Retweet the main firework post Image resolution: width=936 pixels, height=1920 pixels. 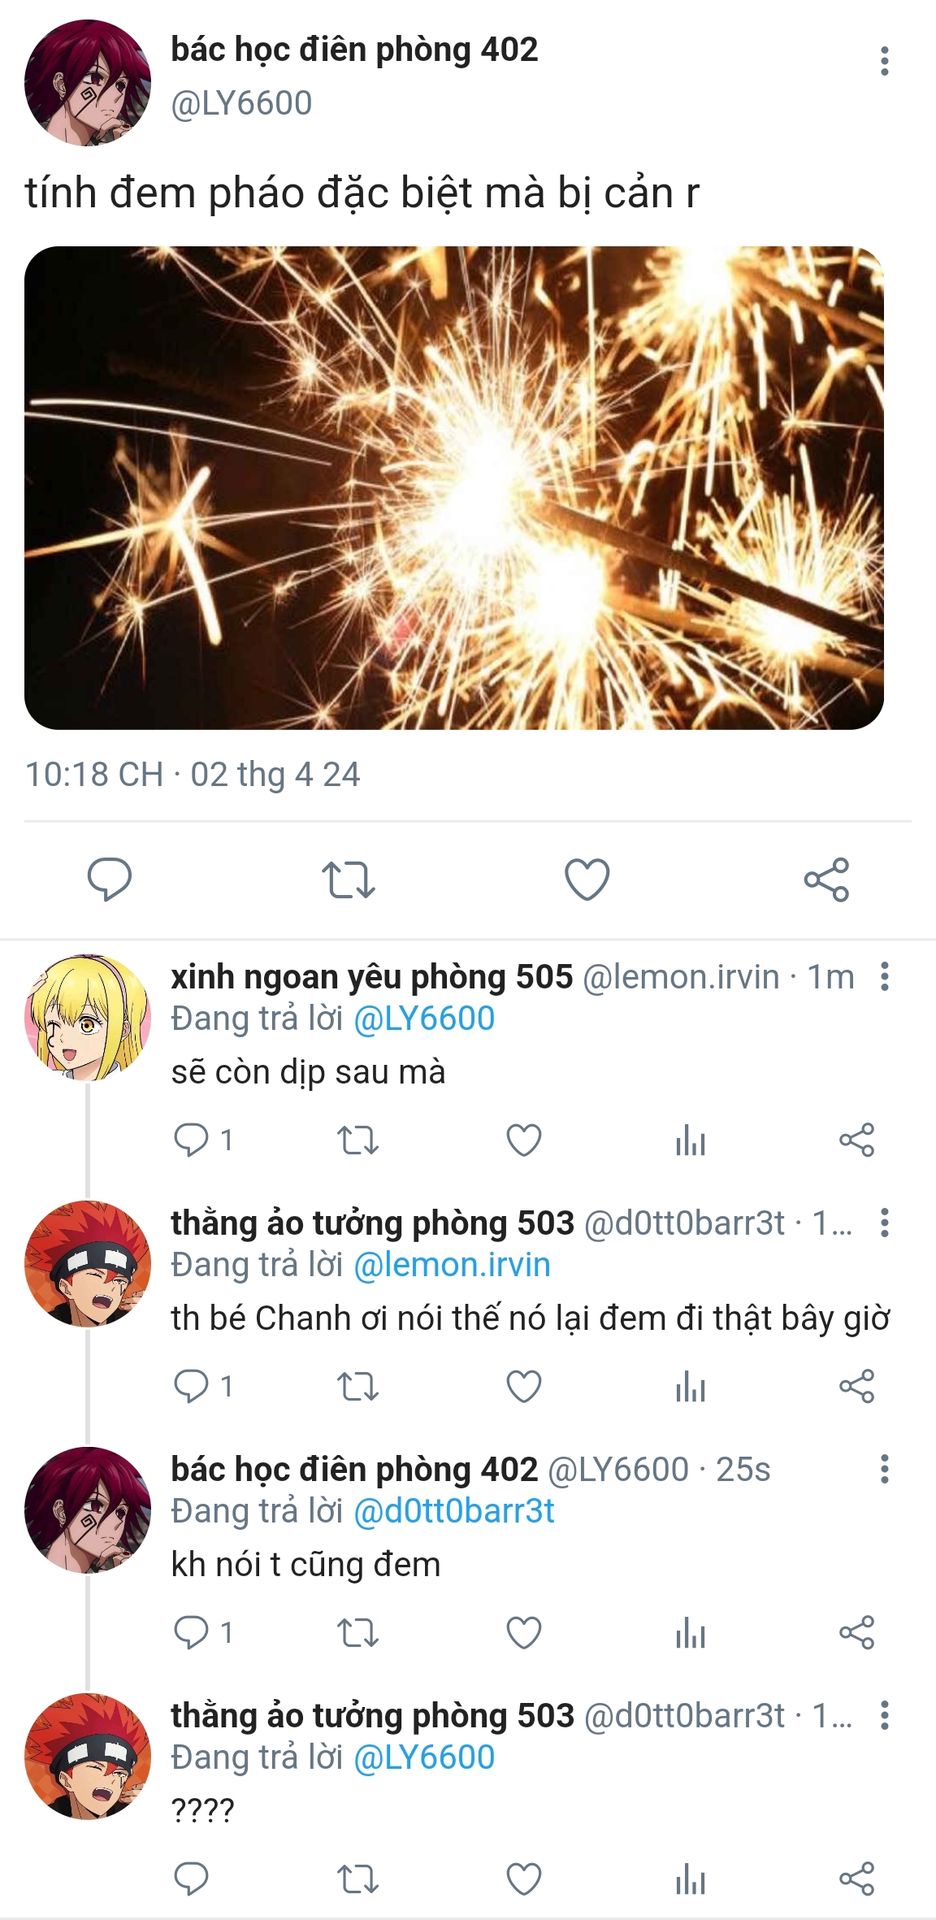(348, 880)
